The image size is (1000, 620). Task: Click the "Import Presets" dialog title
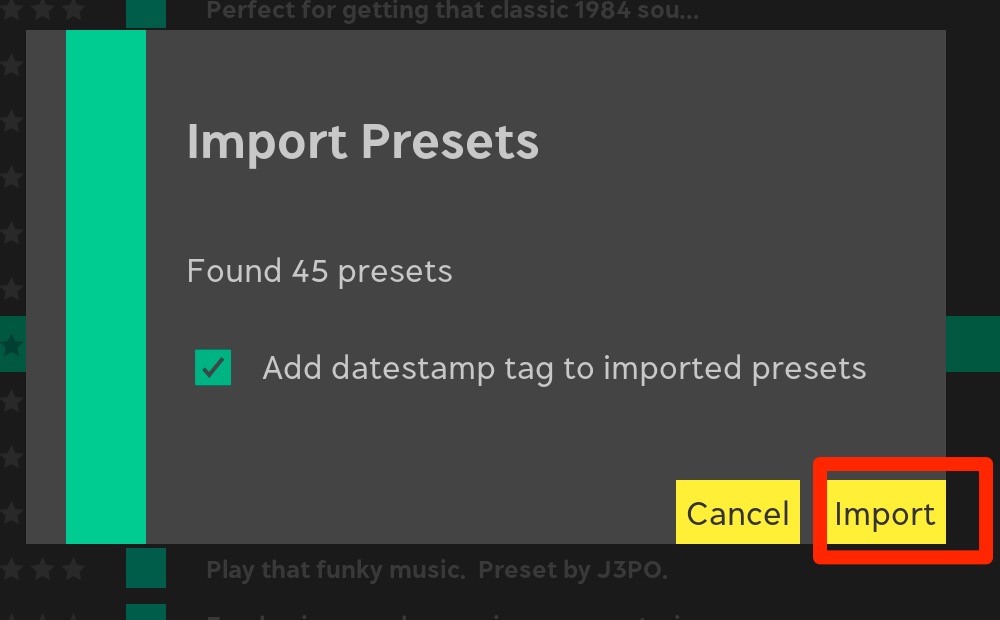pos(363,141)
